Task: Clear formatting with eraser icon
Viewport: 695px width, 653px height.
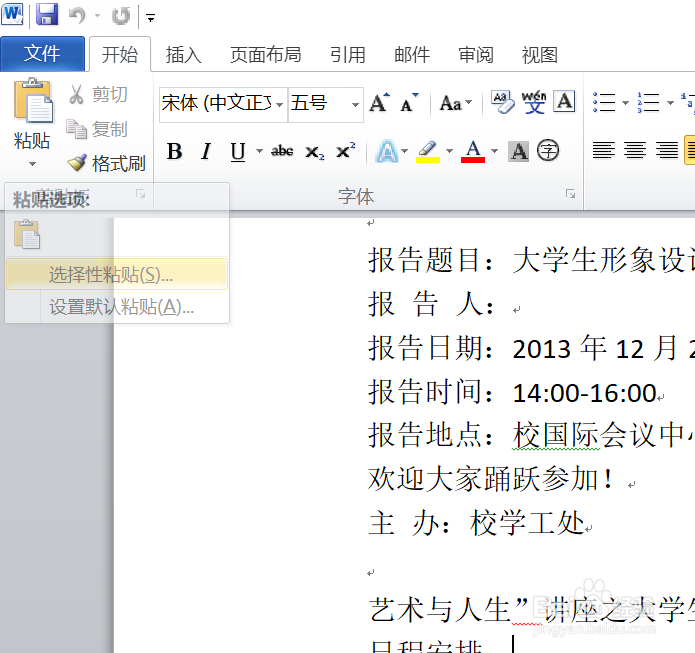Action: tap(503, 102)
